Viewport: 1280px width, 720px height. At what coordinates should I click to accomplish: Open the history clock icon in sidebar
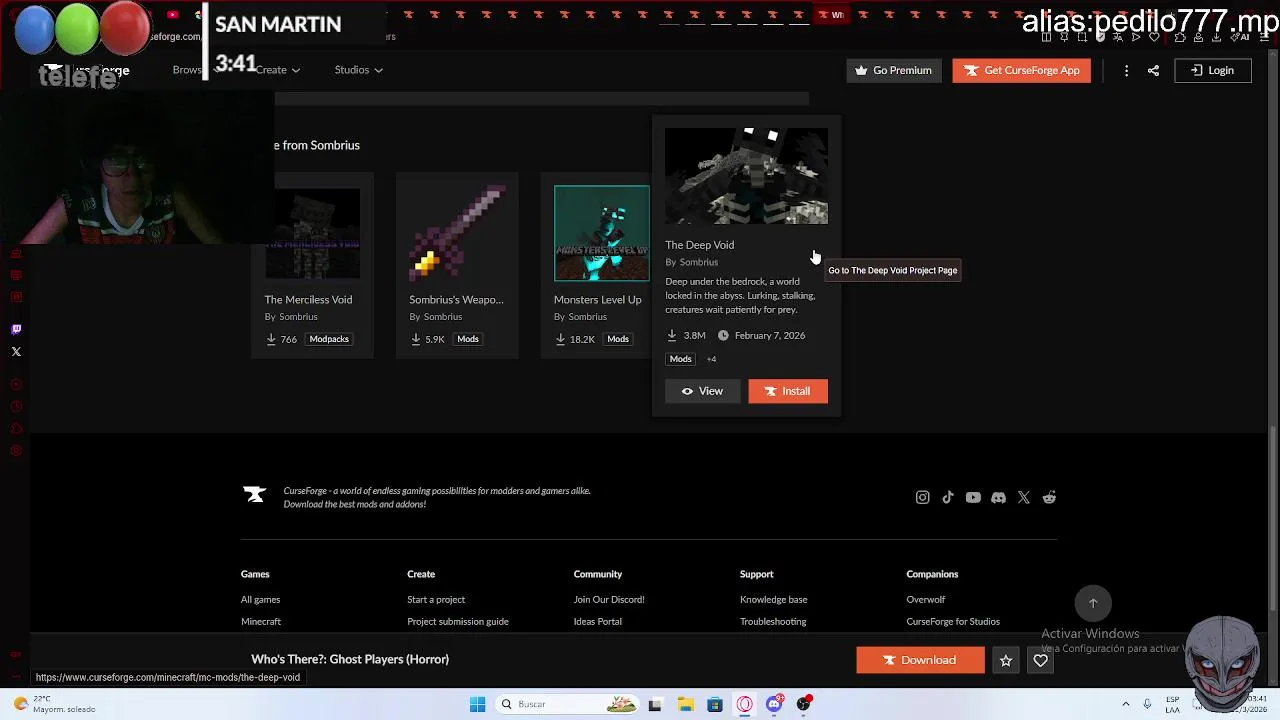pos(16,407)
